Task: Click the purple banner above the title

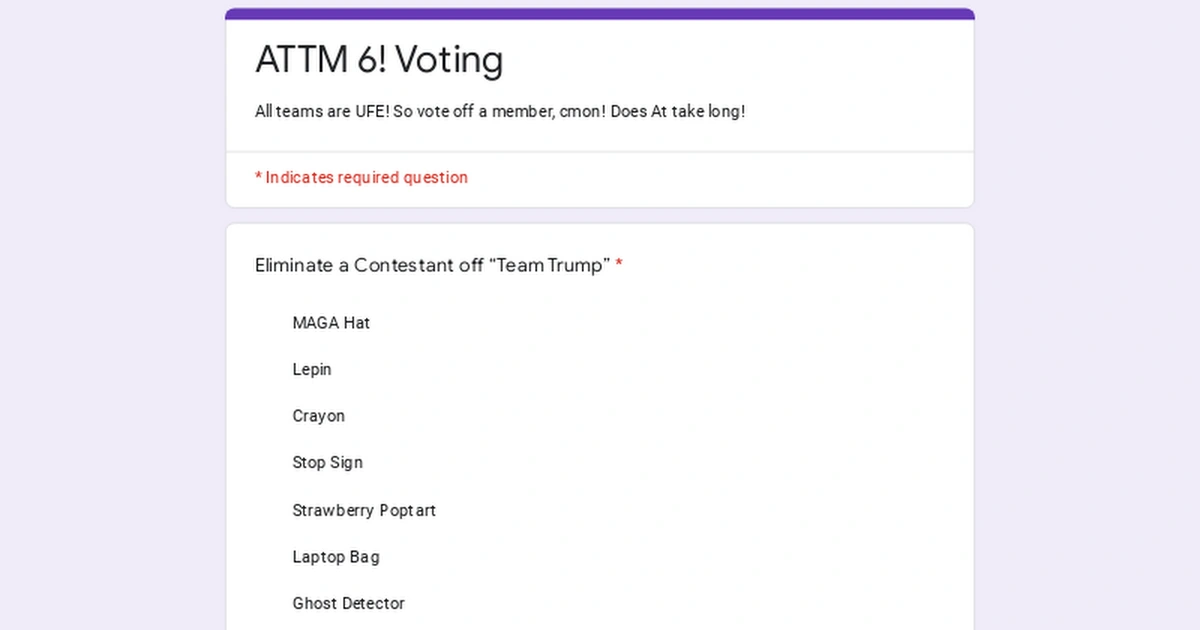Action: click(598, 12)
